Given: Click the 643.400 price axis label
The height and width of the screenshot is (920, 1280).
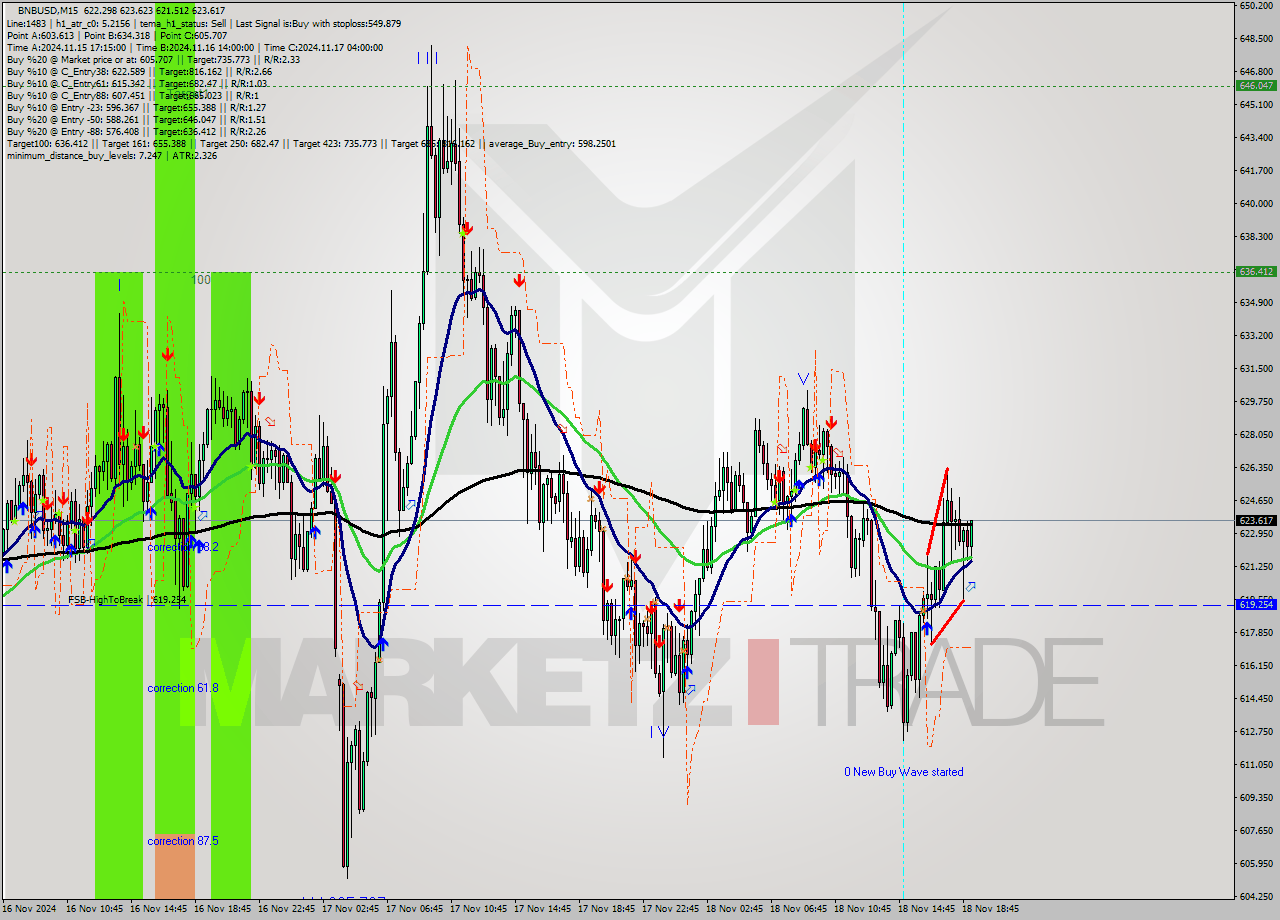Looking at the screenshot, I should pyautogui.click(x=1256, y=138).
